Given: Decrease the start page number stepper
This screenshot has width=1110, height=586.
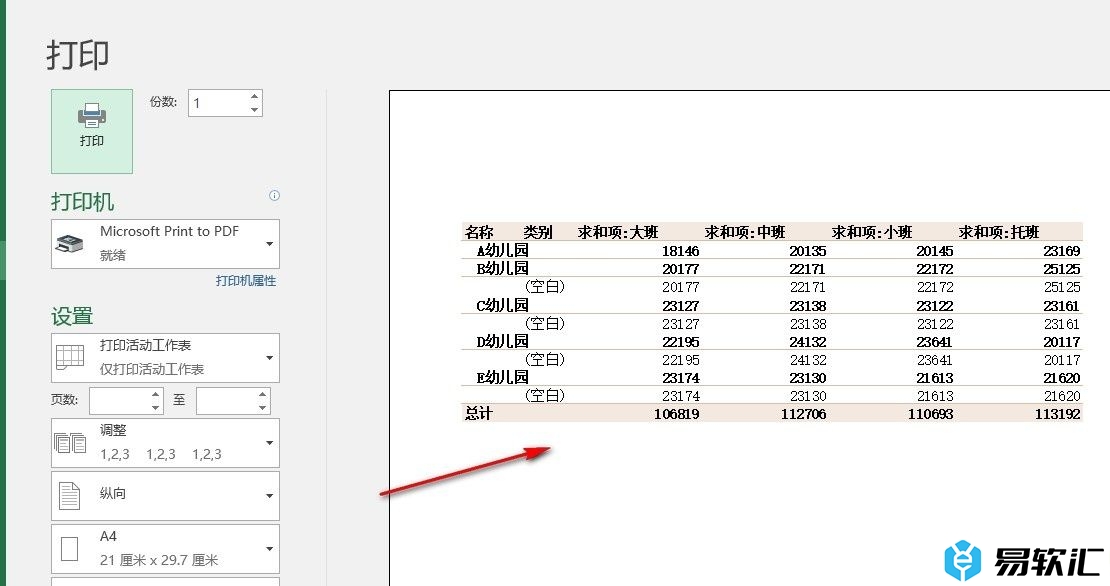Looking at the screenshot, I should (156, 408).
